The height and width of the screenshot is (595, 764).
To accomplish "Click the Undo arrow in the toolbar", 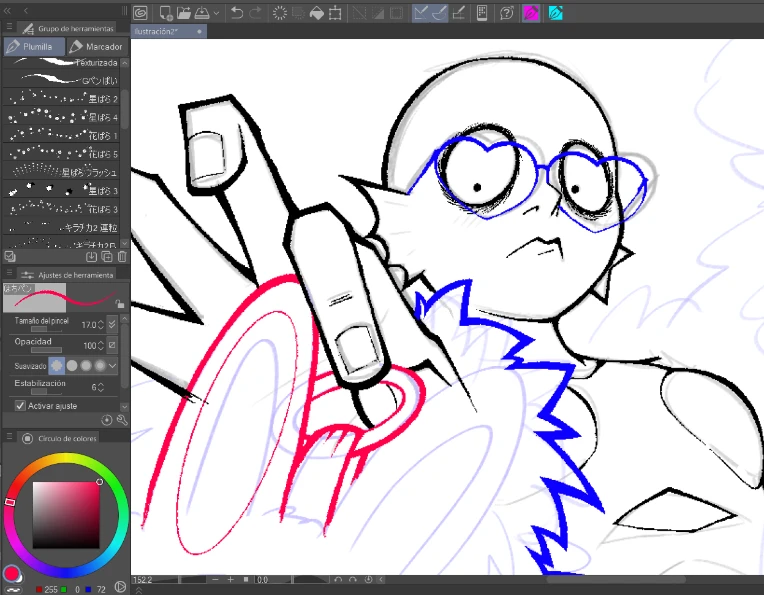I will click(x=237, y=13).
